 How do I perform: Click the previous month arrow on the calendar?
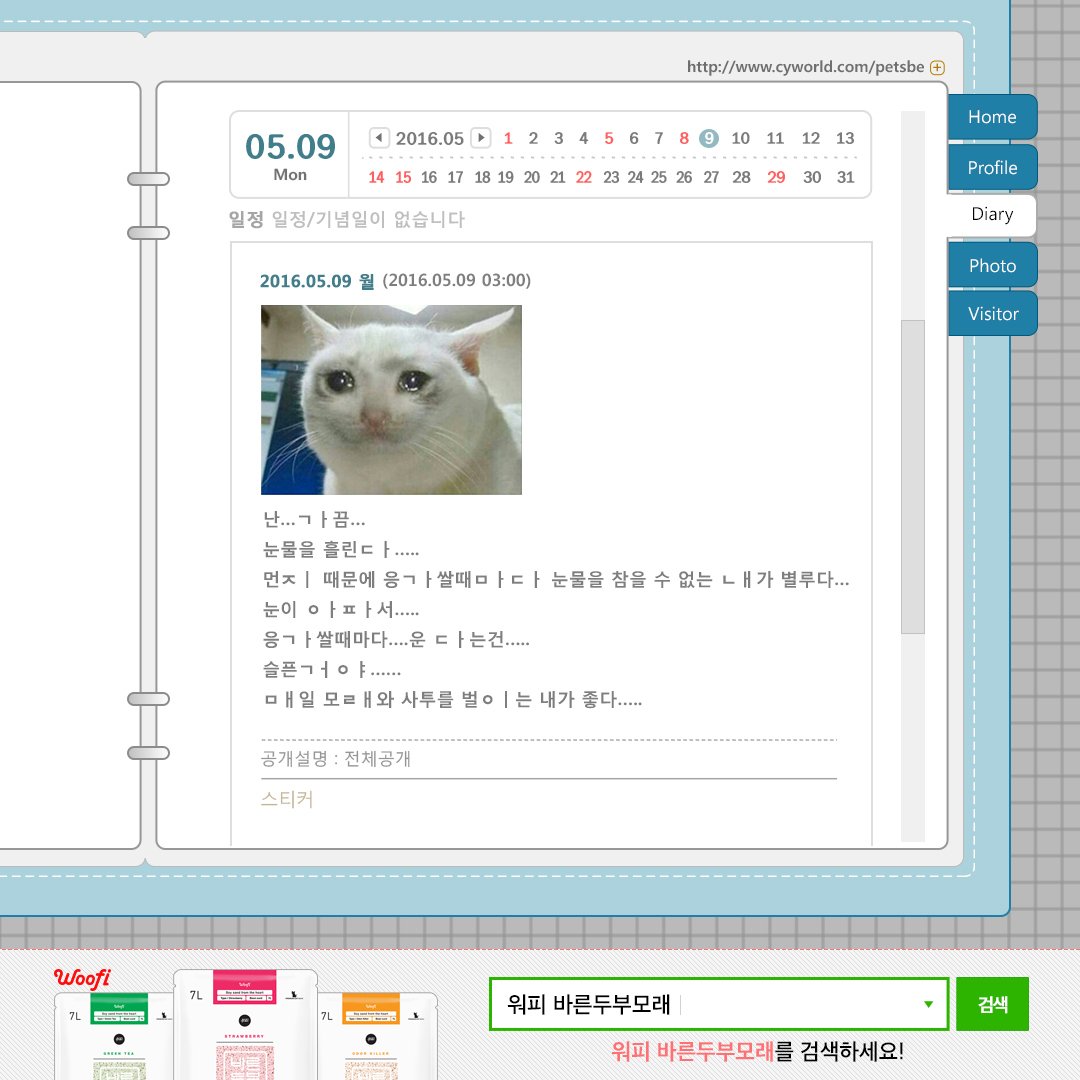(x=379, y=138)
